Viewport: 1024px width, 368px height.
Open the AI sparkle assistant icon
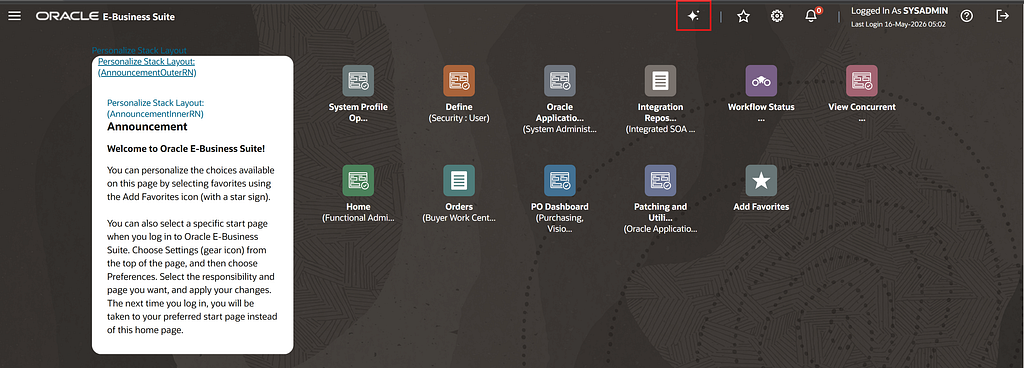point(694,16)
